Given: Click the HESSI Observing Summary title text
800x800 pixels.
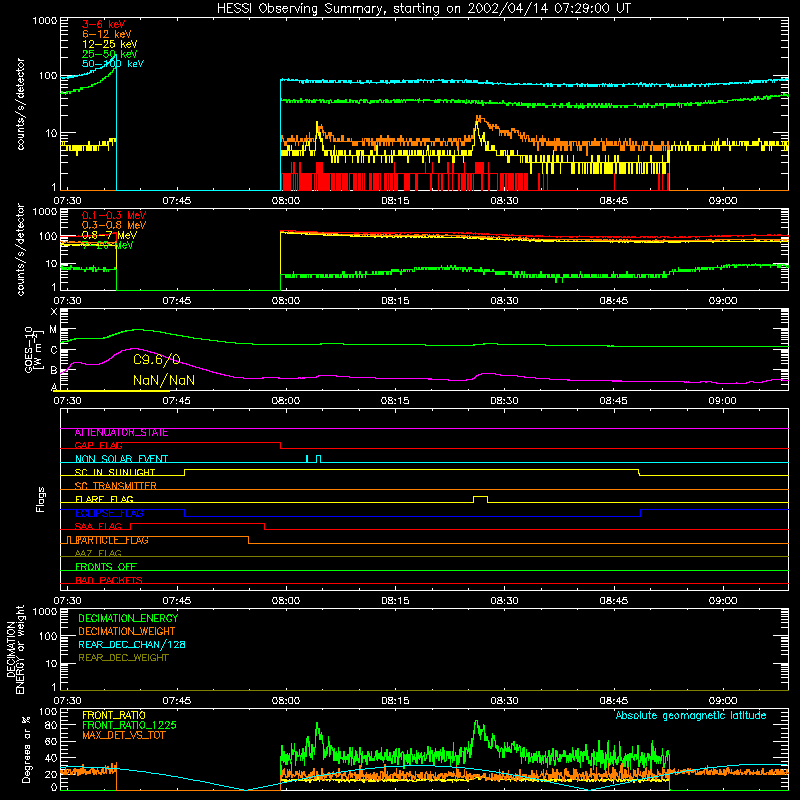Looking at the screenshot, I should point(424,8).
